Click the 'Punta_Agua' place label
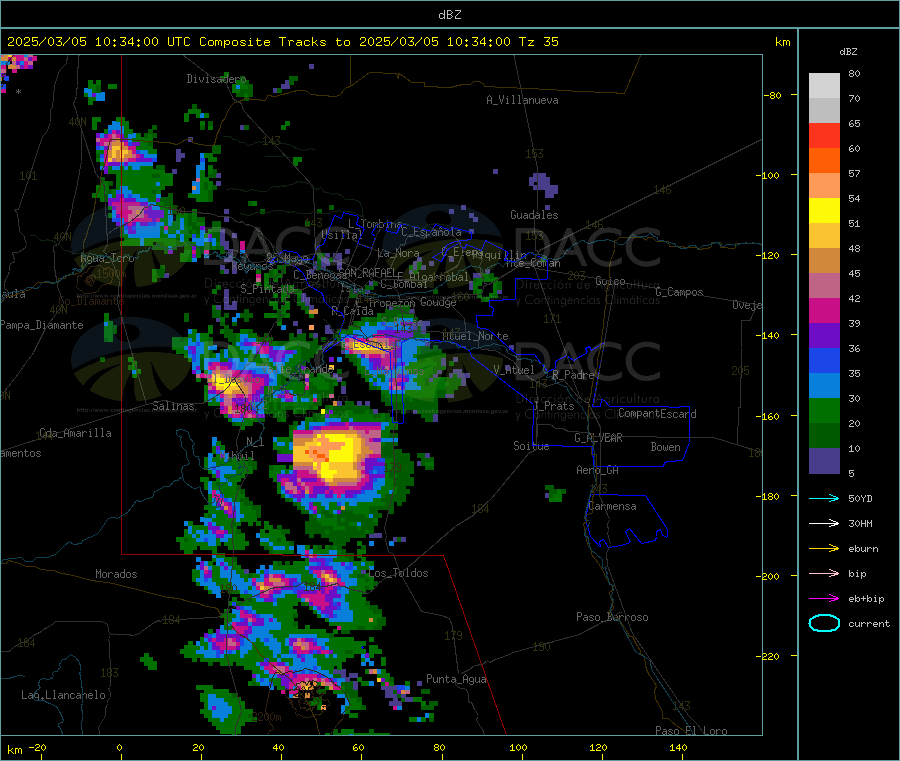 click(x=456, y=679)
